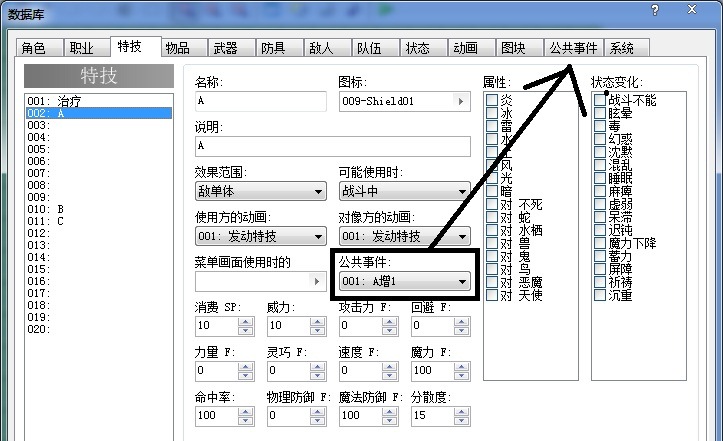This screenshot has width=723, height=441.
Task: Select skill 011: C in list
Action: pyautogui.click(x=99, y=221)
